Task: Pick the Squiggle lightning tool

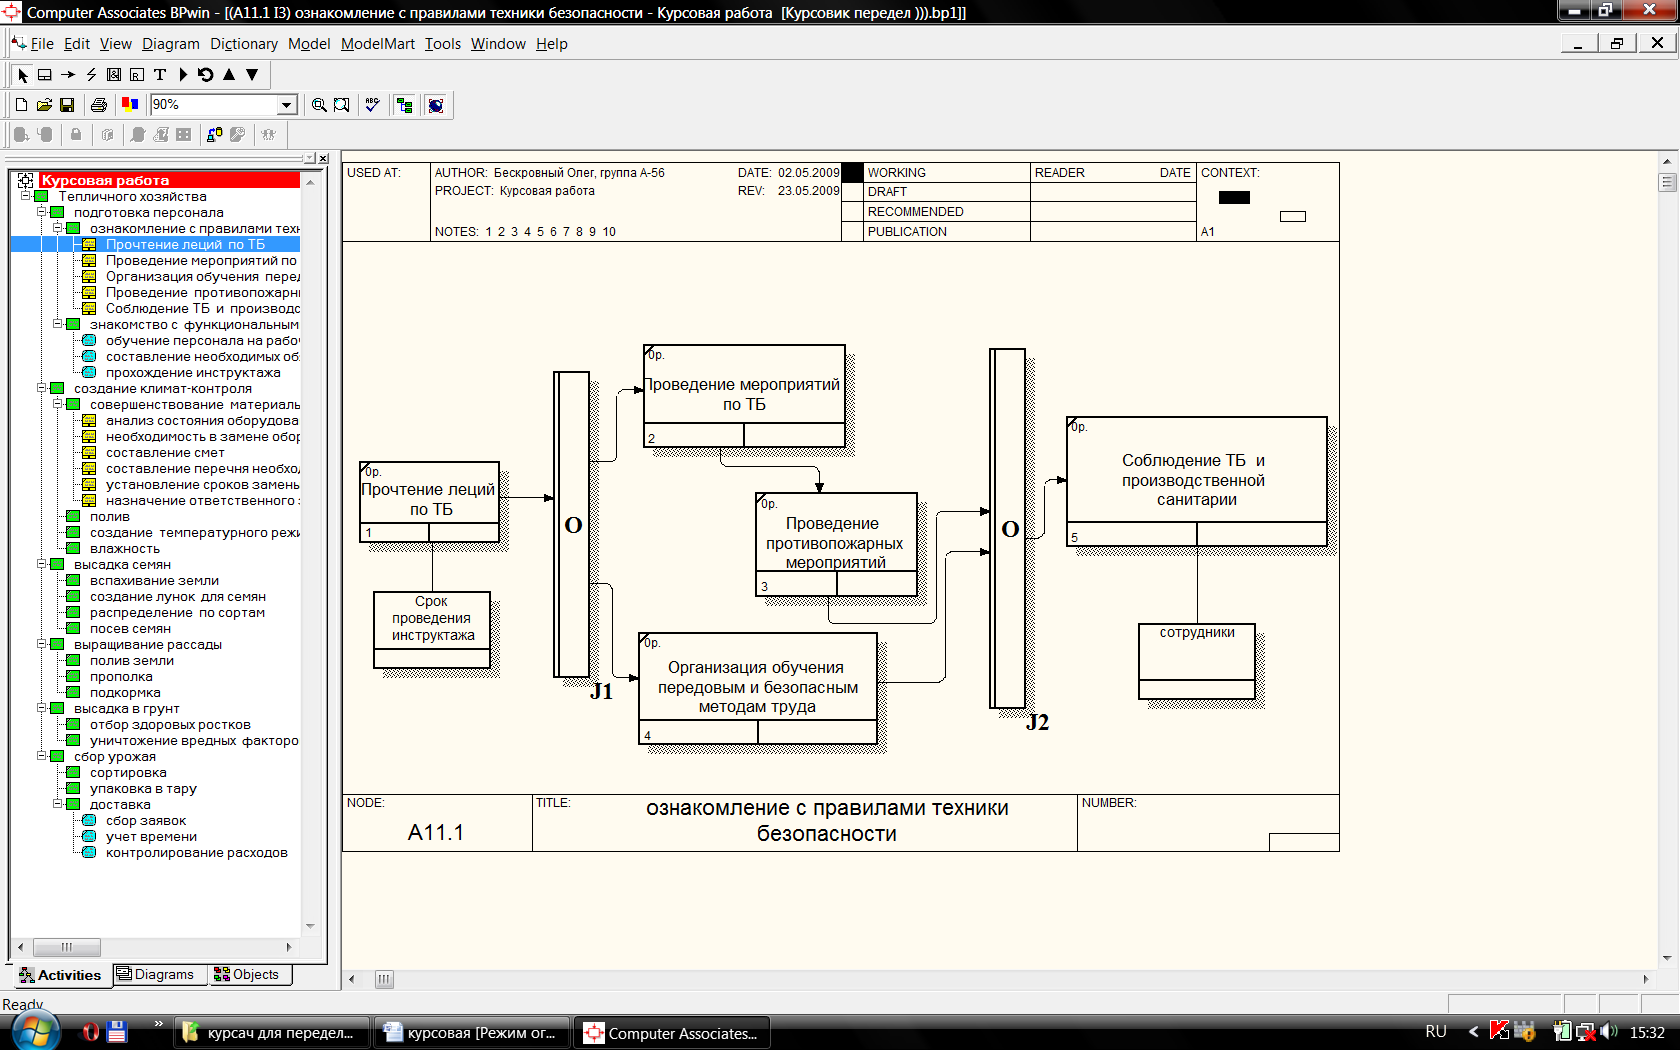Action: point(91,75)
